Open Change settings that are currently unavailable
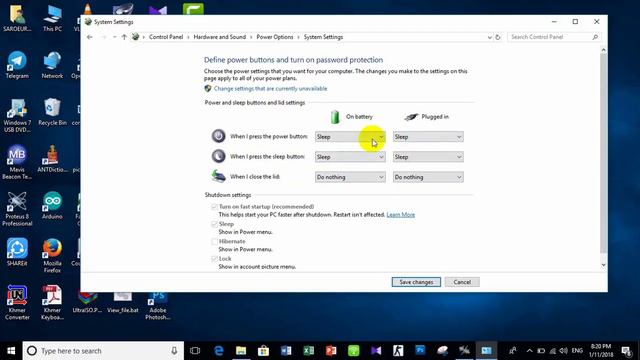The image size is (640, 360). pos(270,89)
